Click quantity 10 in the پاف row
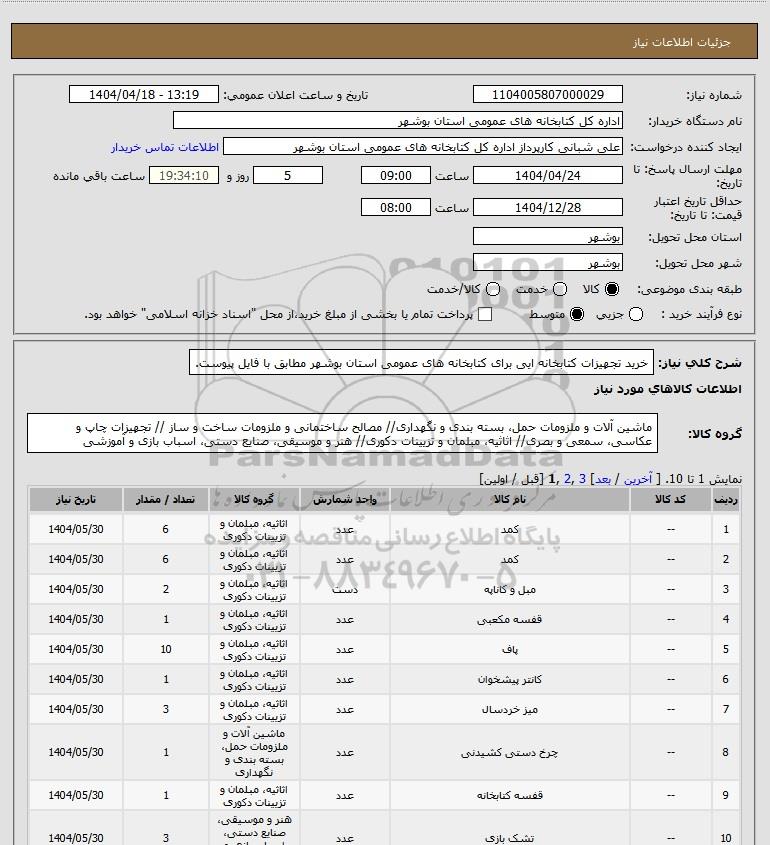The height and width of the screenshot is (845, 770). (165, 649)
